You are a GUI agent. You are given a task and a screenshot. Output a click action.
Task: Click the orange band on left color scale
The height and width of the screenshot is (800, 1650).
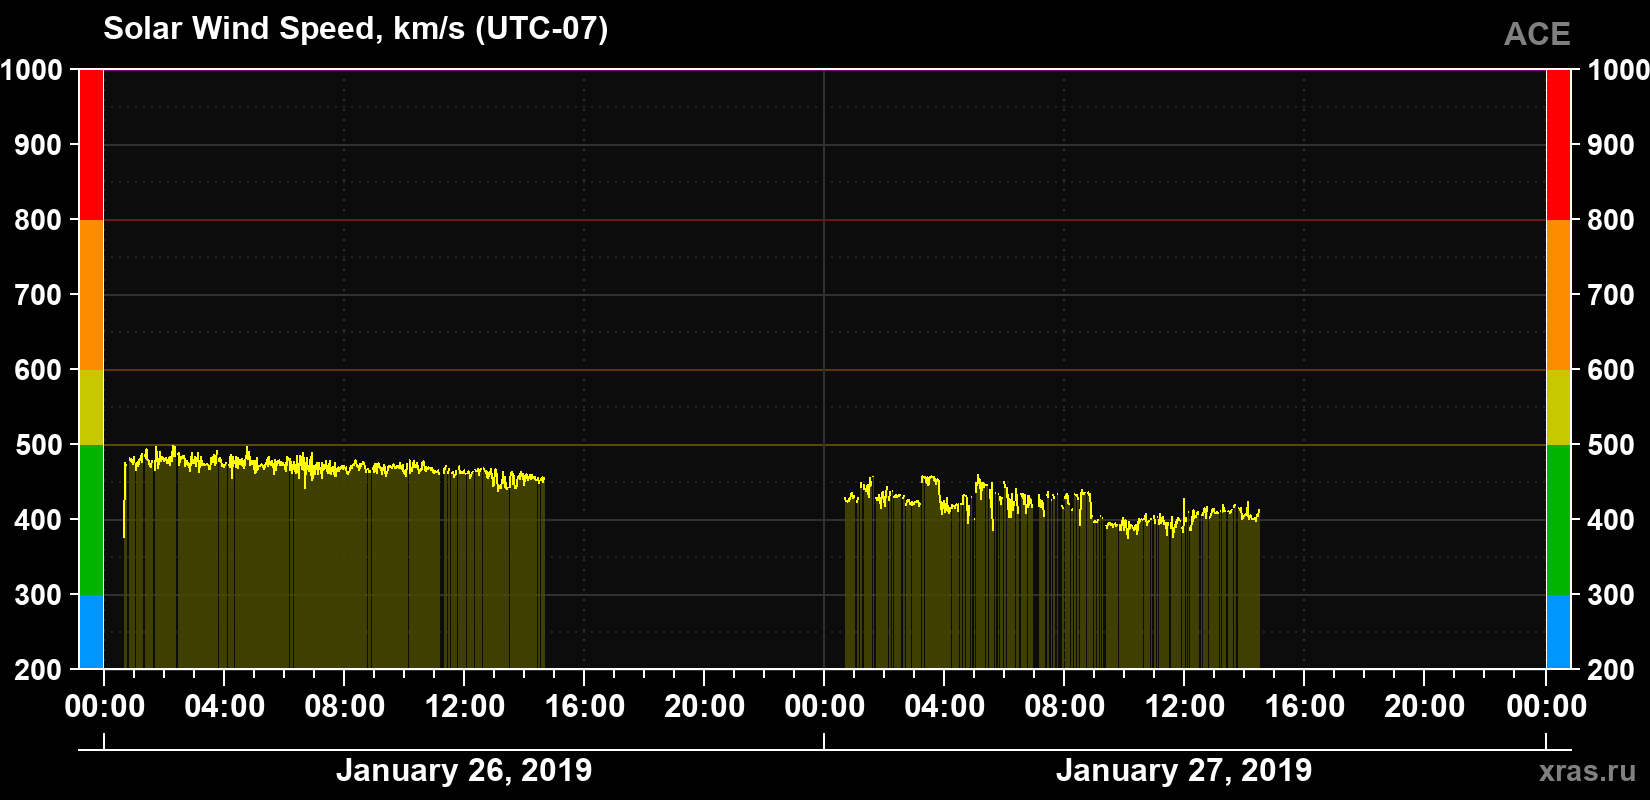(91, 295)
